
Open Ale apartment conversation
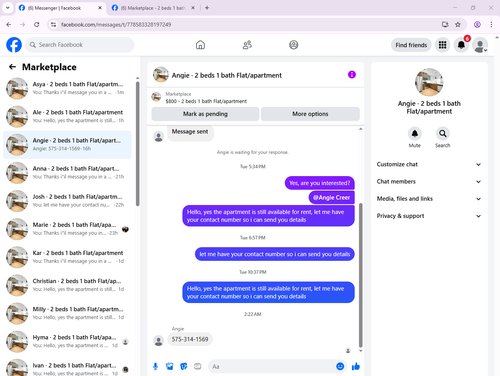(67, 116)
